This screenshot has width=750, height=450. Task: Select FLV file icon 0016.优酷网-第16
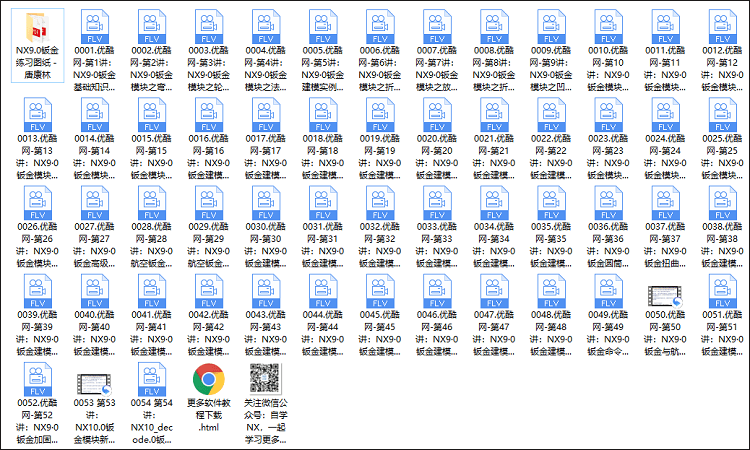[209, 115]
